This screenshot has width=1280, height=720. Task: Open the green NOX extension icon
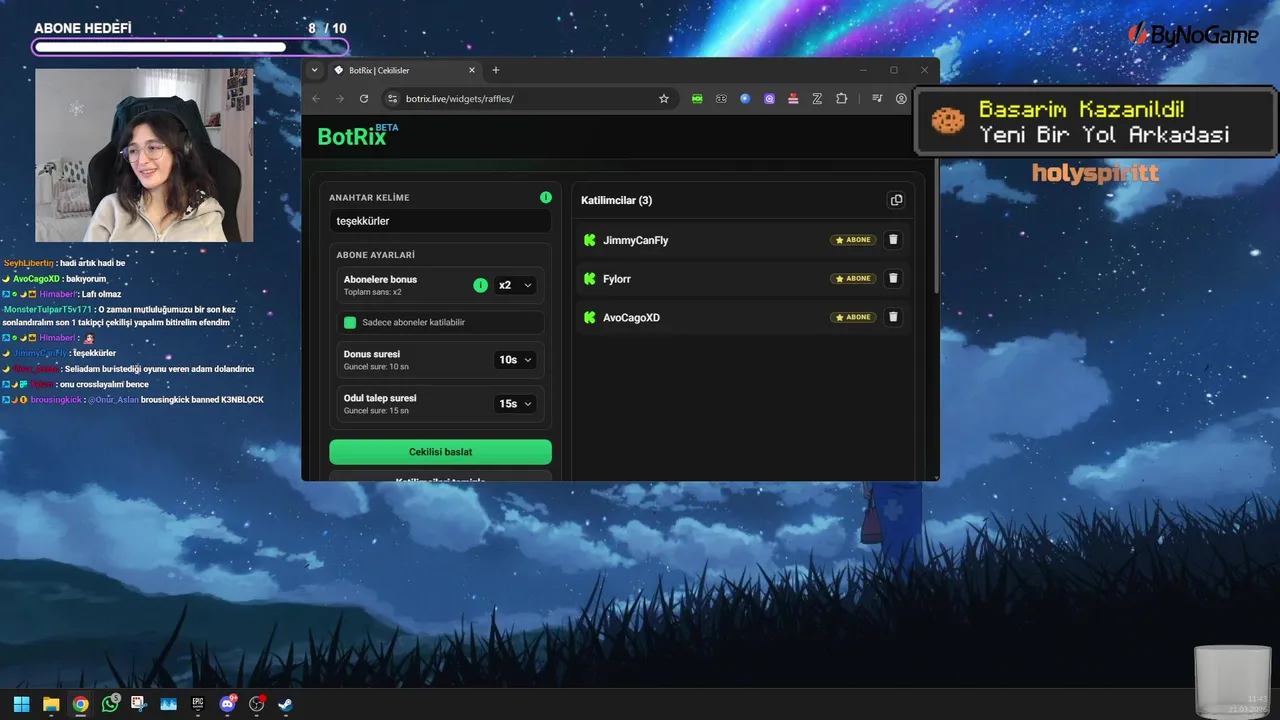pos(697,98)
